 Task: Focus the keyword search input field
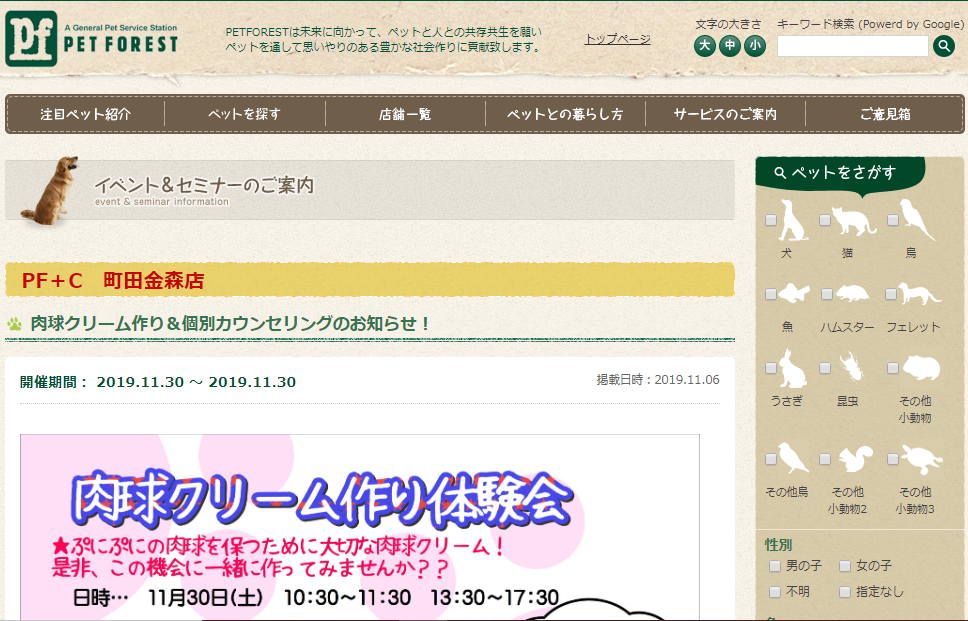coord(852,46)
